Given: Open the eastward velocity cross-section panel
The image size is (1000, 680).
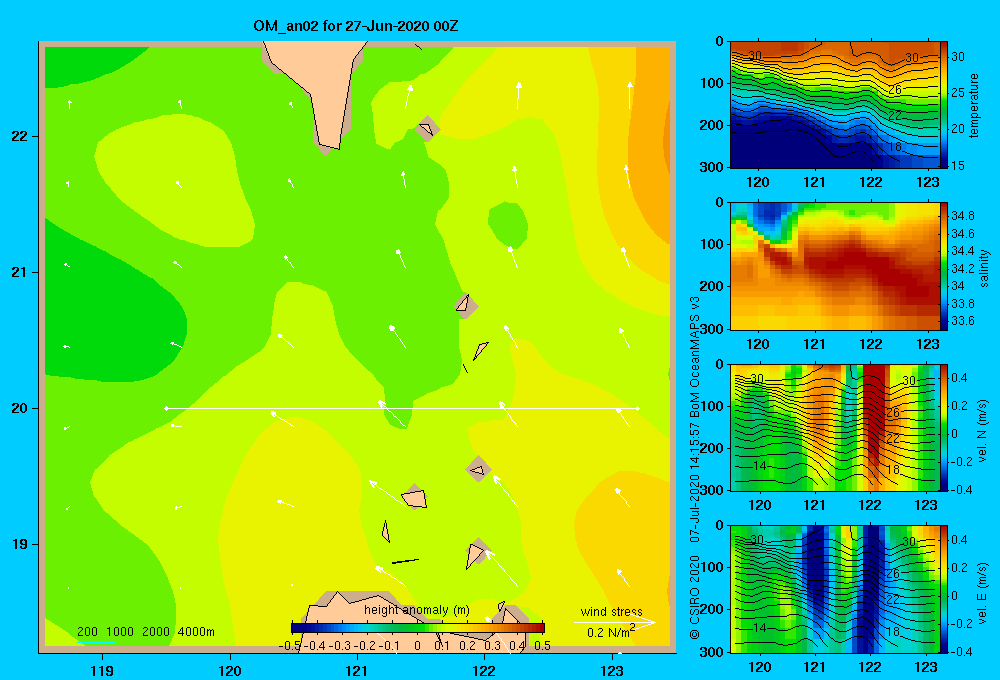Looking at the screenshot, I should pyautogui.click(x=834, y=588).
